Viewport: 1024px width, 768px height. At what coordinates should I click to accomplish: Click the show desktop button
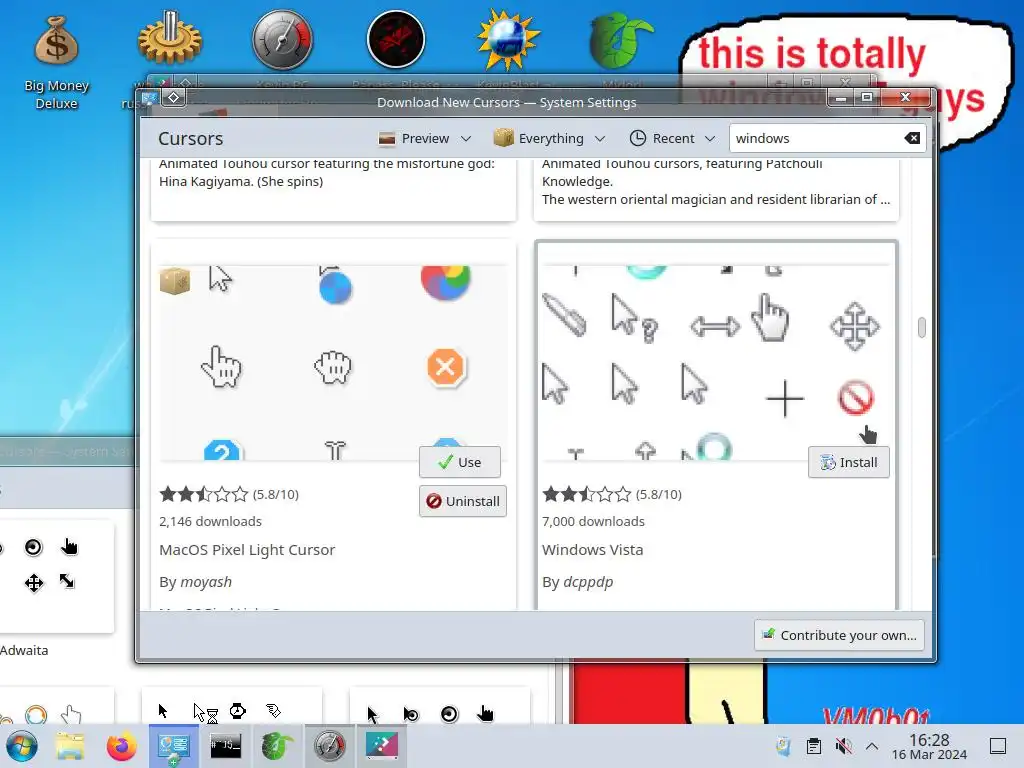998,746
